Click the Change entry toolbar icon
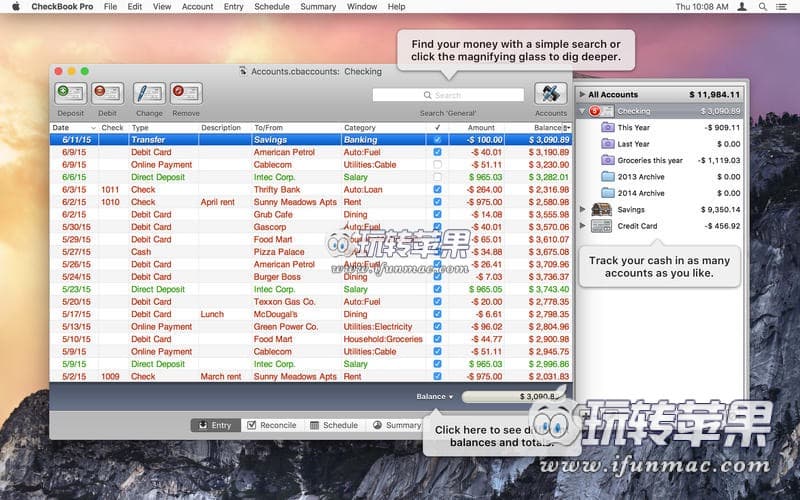This screenshot has height=500, width=800. tap(149, 94)
